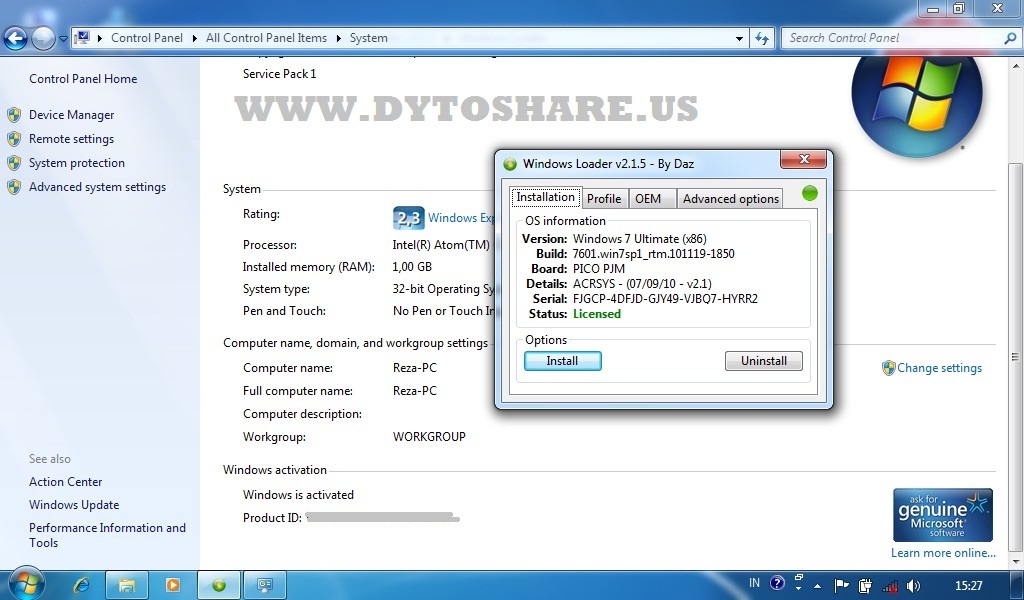Open Windows Explorer from the taskbar
The height and width of the screenshot is (600, 1024).
pyautogui.click(x=127, y=584)
